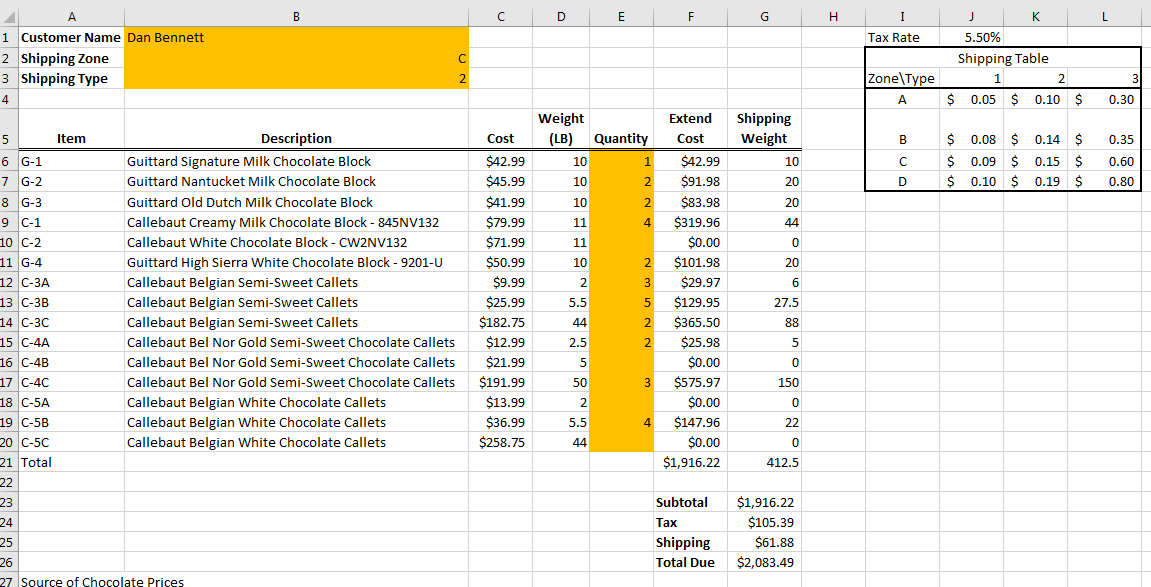Click the Source of Chocolate Prices cell
The image size is (1151, 587).
[x=102, y=581]
